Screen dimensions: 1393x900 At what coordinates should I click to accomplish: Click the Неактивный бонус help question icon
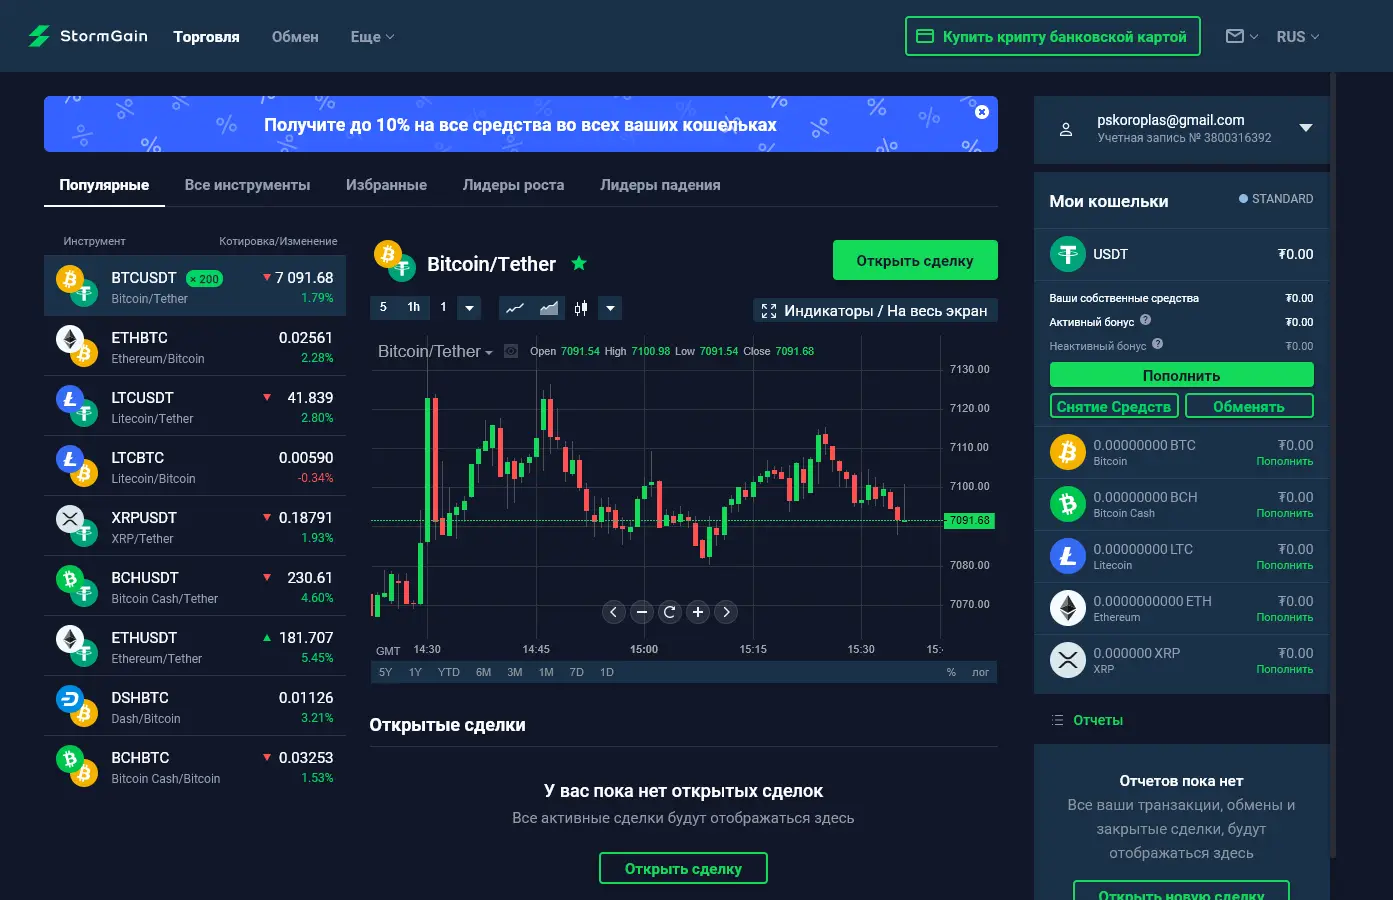click(1157, 344)
